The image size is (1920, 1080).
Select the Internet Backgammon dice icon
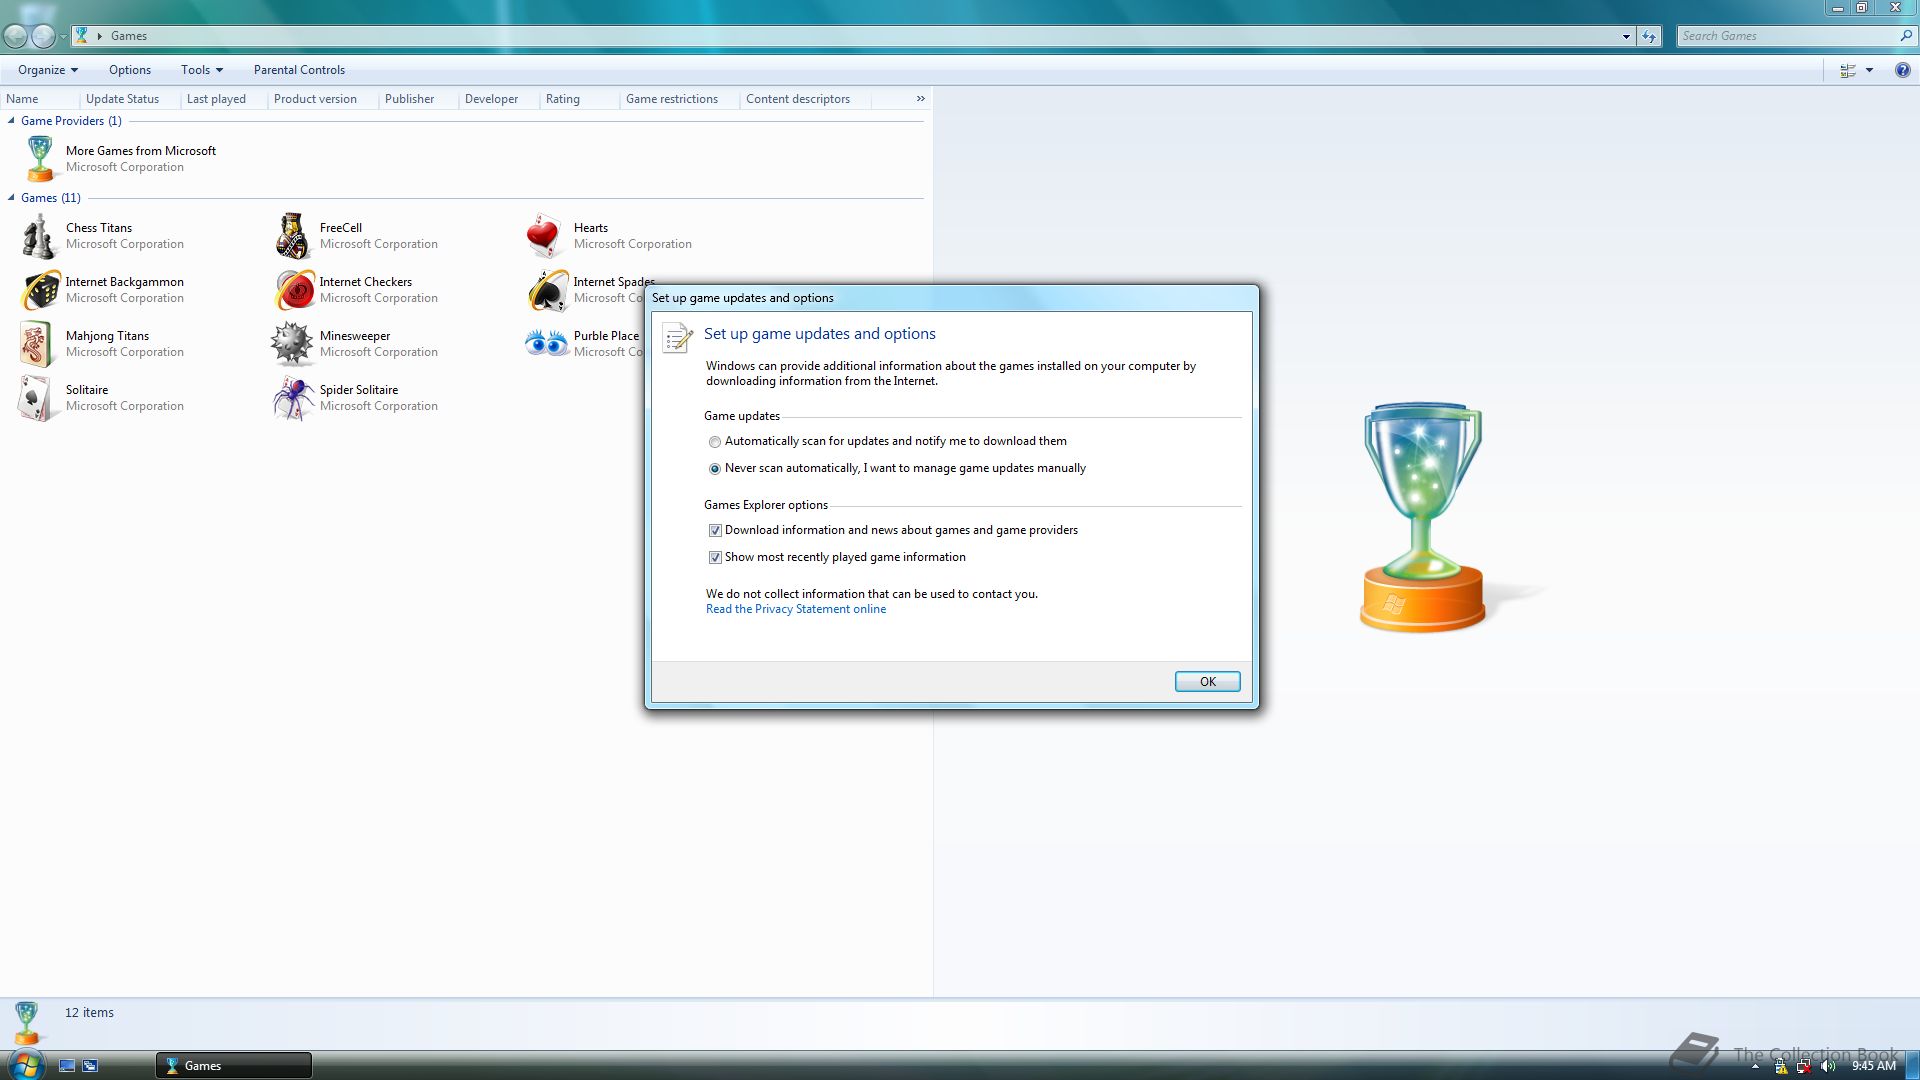(39, 290)
